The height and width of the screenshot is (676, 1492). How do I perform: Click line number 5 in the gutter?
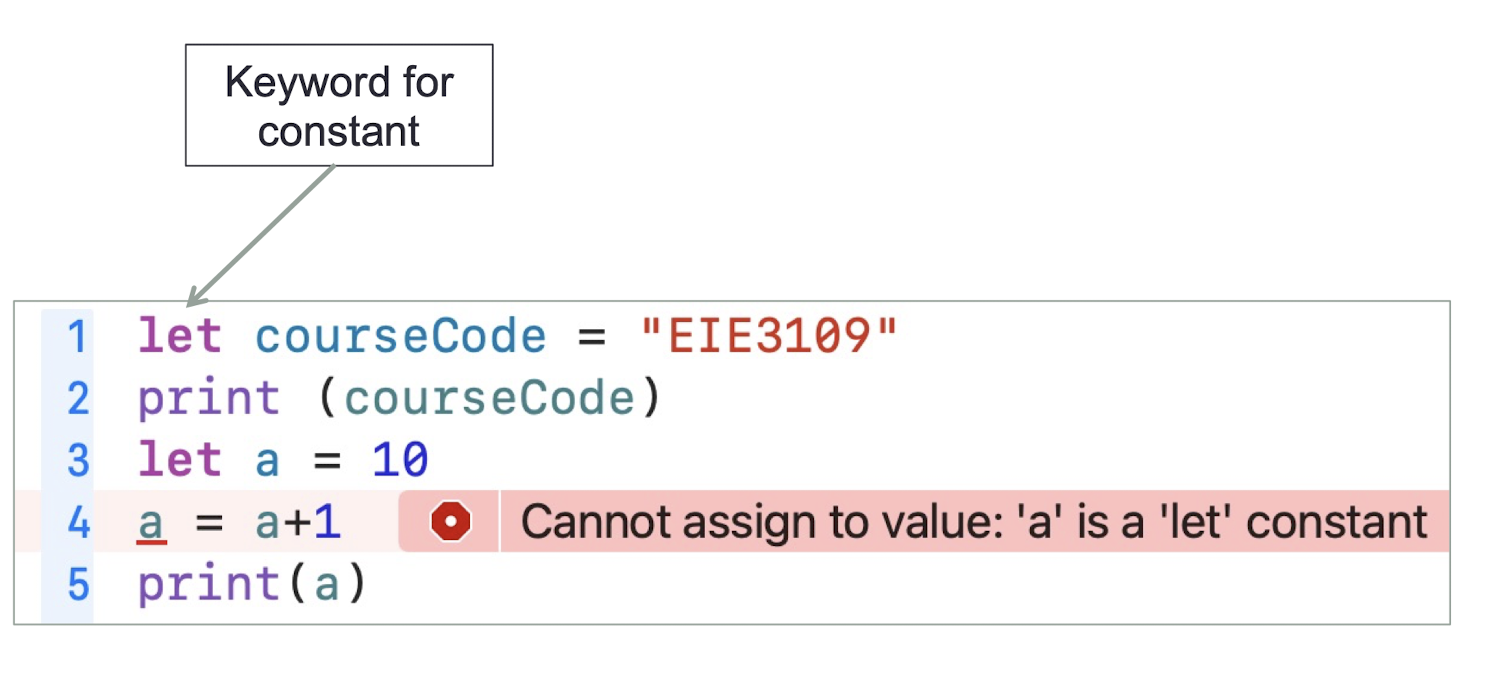coord(78,585)
